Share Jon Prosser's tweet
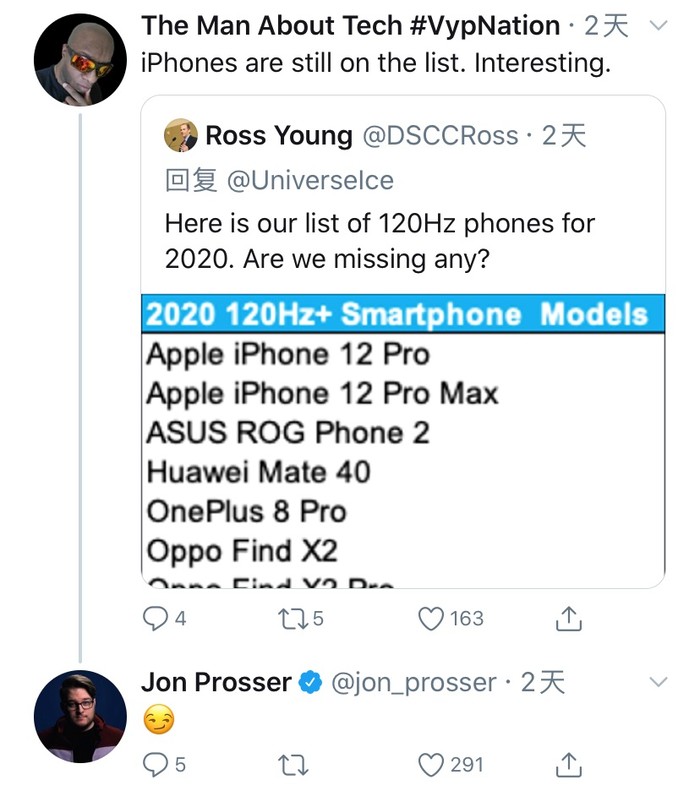The image size is (700, 791). [x=568, y=765]
